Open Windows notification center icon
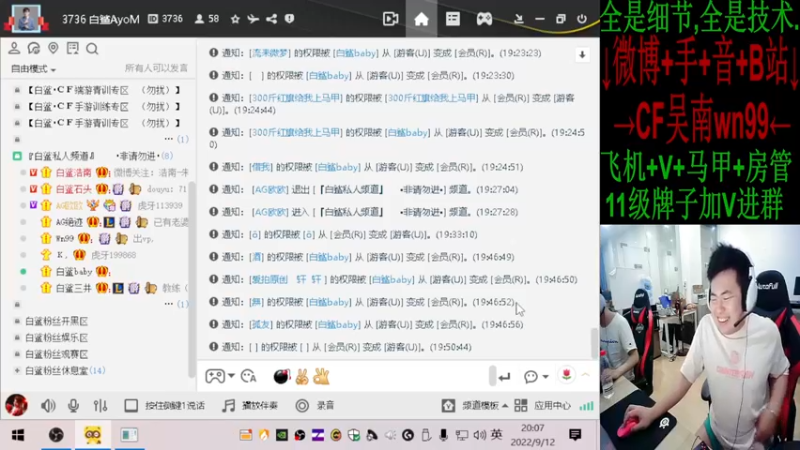The width and height of the screenshot is (800, 450). click(x=575, y=435)
